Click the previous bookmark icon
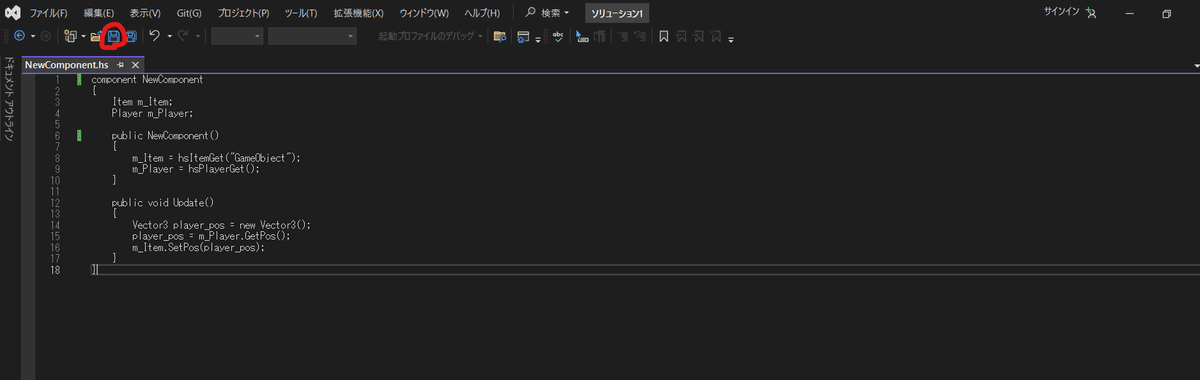Viewport: 1200px width, 380px height. click(681, 37)
